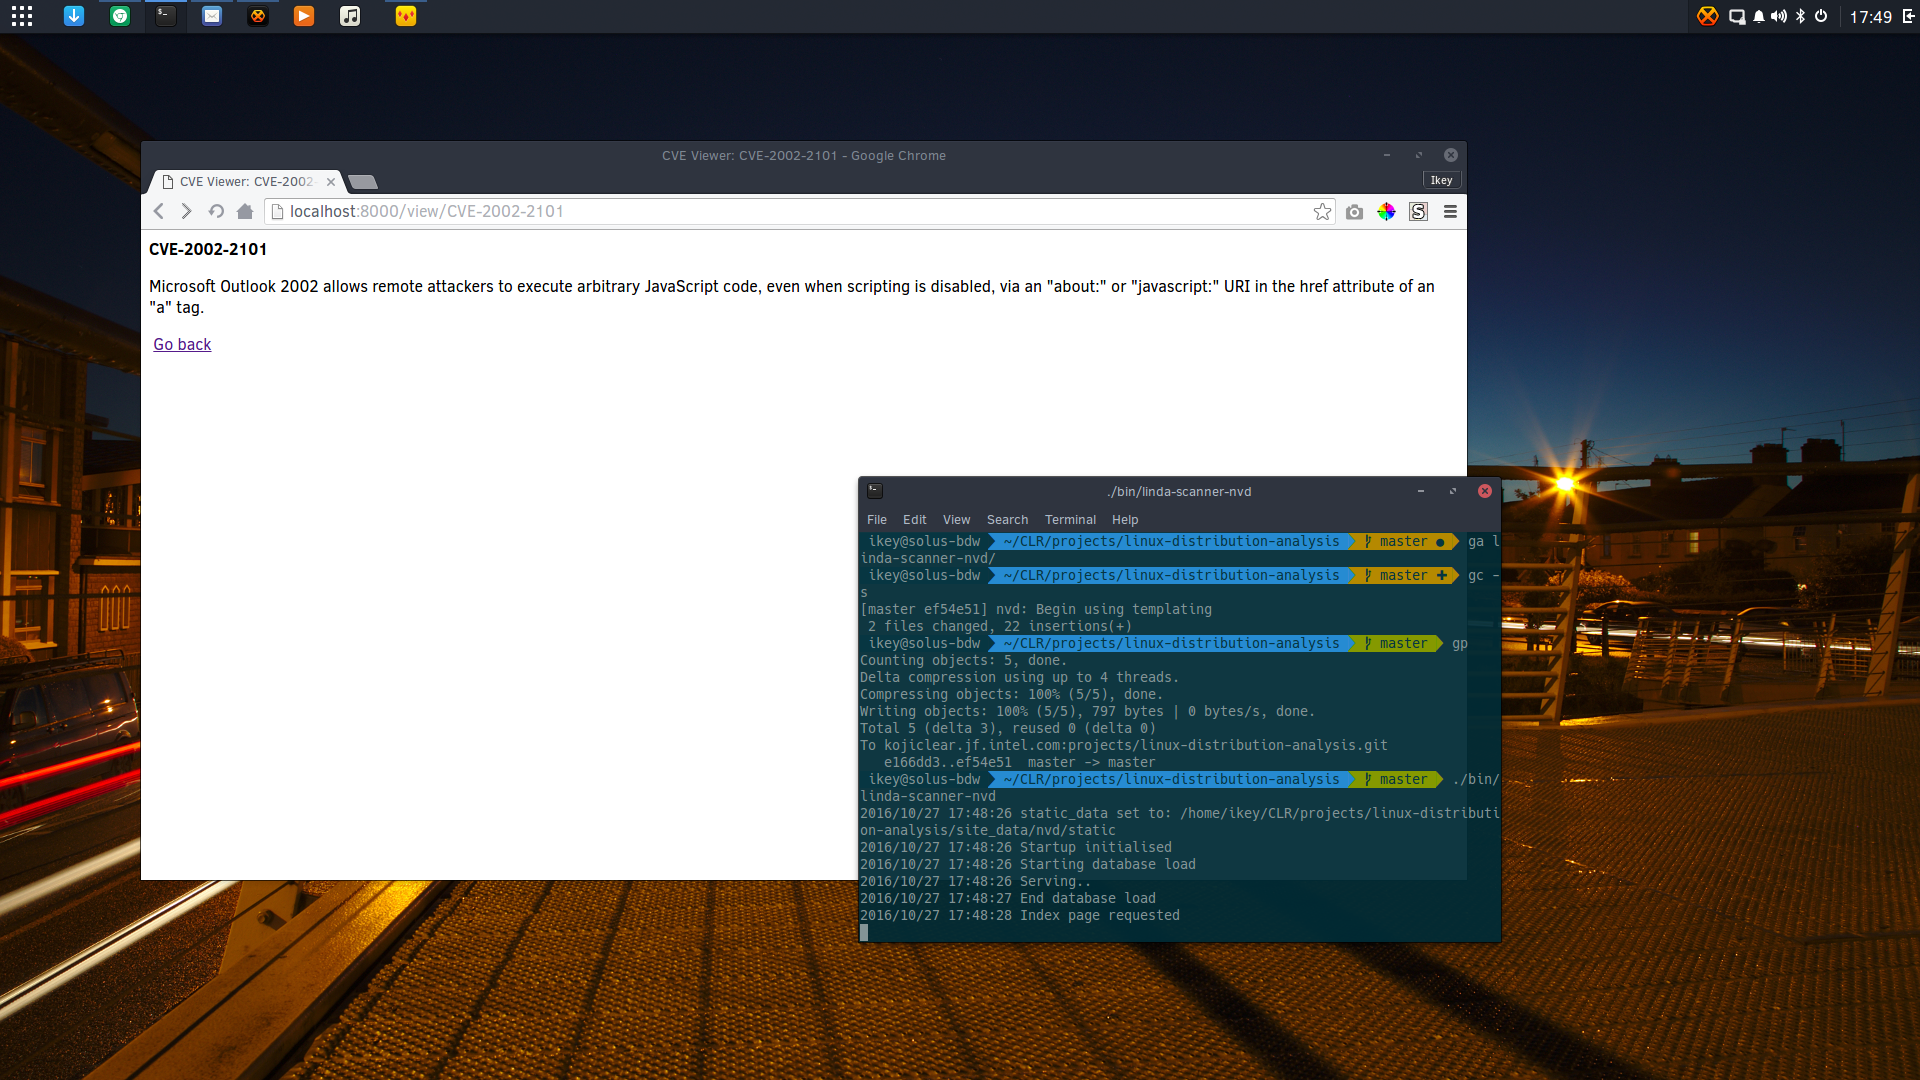Viewport: 1920px width, 1080px height.
Task: Select the CVE Viewer: CVE-2002 tab
Action: point(245,181)
